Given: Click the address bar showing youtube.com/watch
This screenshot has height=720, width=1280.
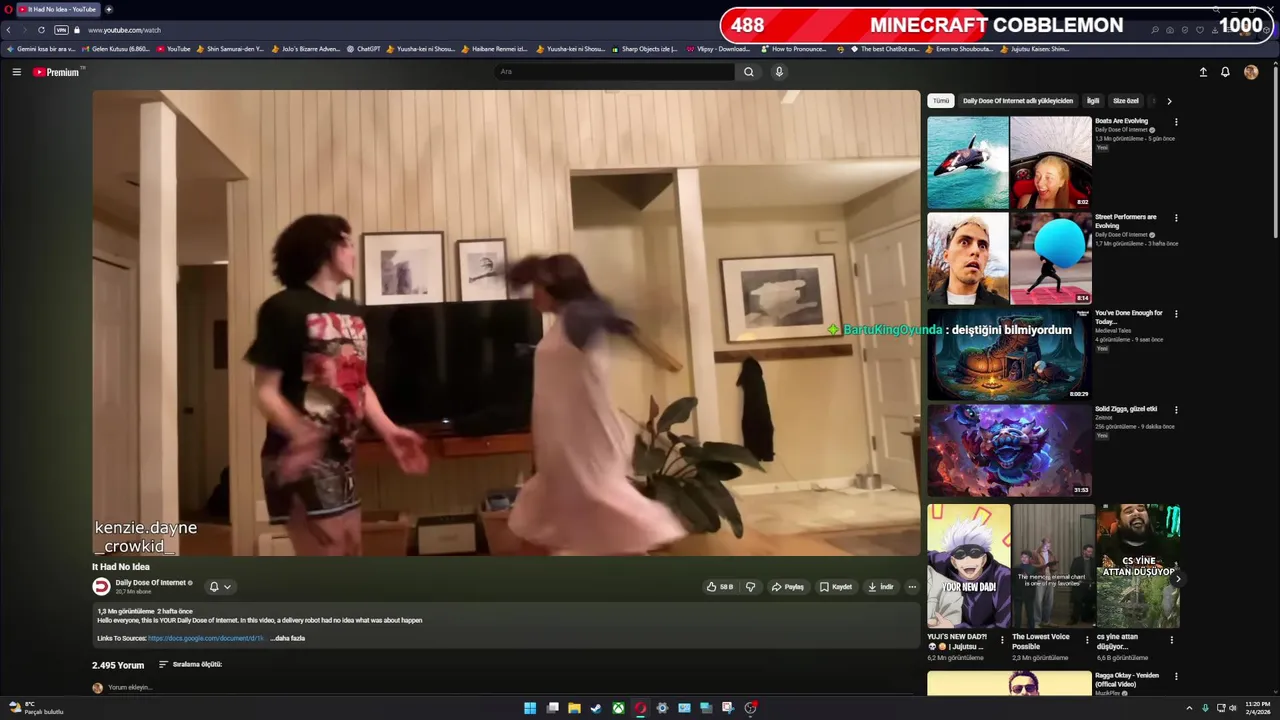Looking at the screenshot, I should click(x=124, y=30).
